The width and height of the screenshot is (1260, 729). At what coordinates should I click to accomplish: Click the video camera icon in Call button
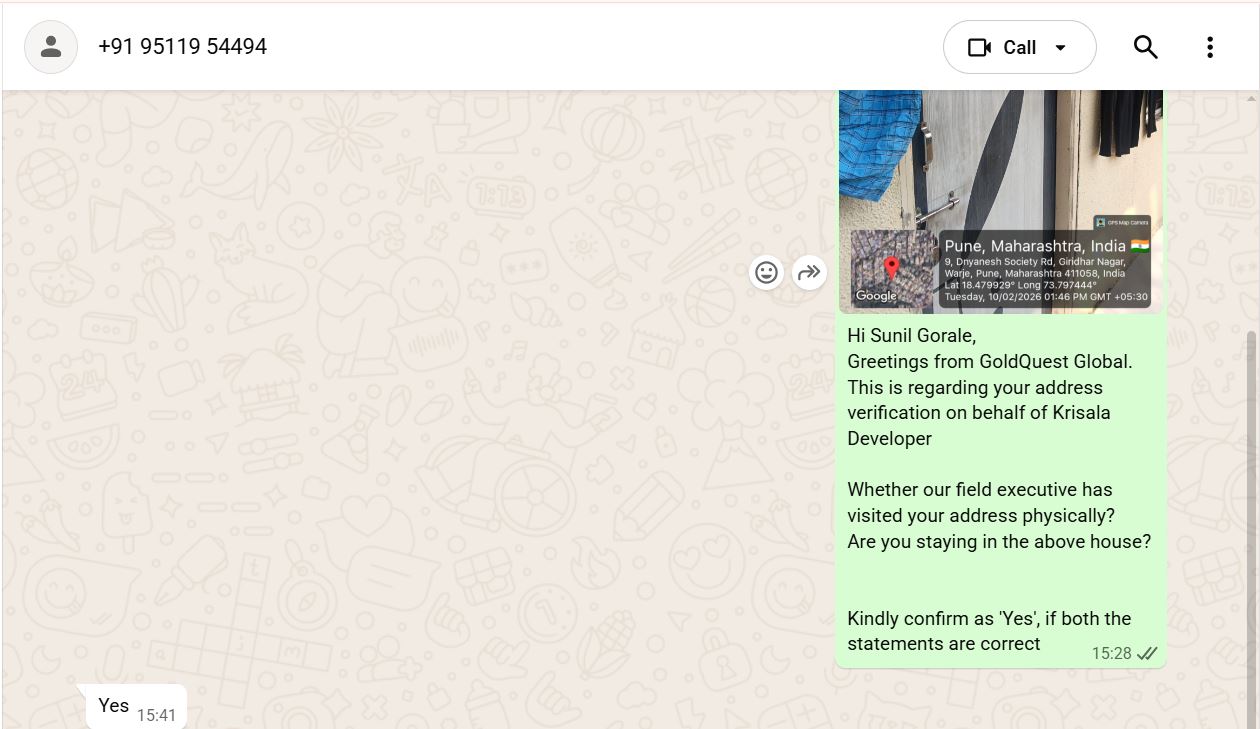click(979, 47)
